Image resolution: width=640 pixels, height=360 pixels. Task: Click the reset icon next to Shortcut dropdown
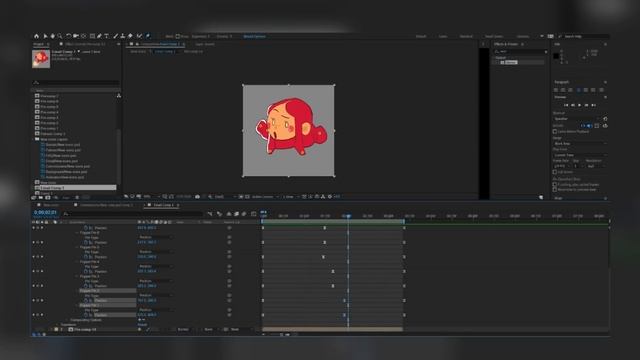click(x=605, y=119)
